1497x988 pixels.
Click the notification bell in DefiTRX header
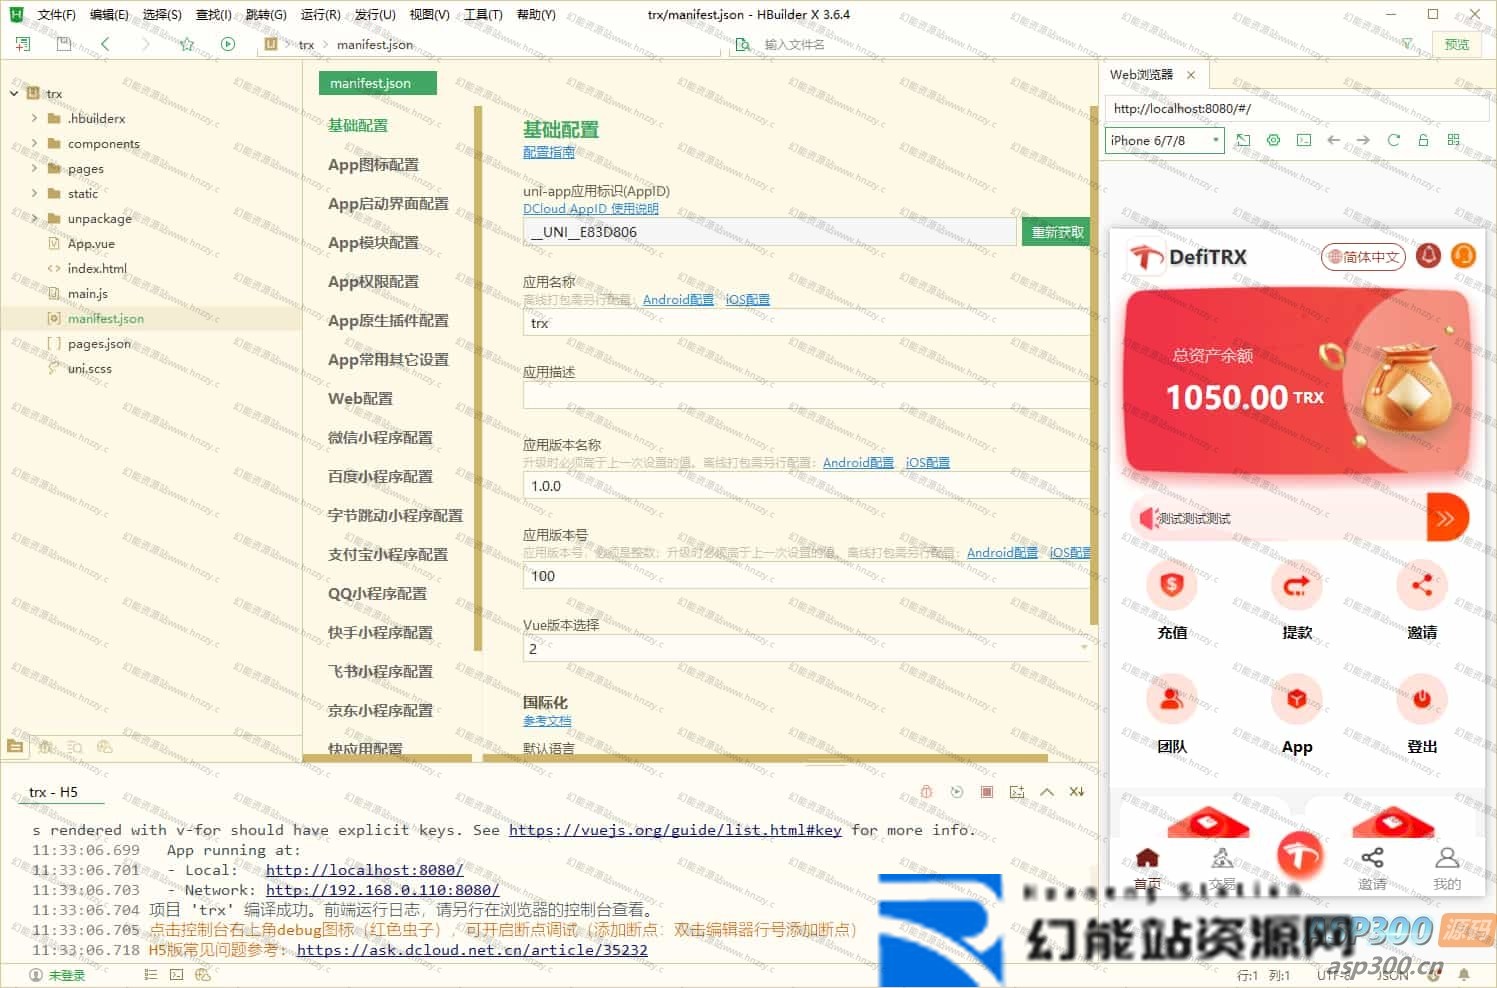tap(1428, 256)
